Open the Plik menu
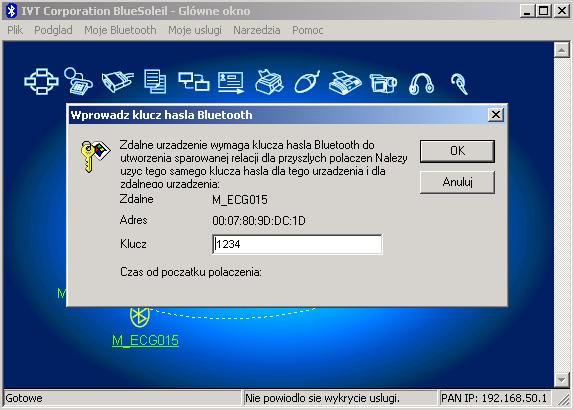Viewport: 573px width, 410px height. point(15,30)
